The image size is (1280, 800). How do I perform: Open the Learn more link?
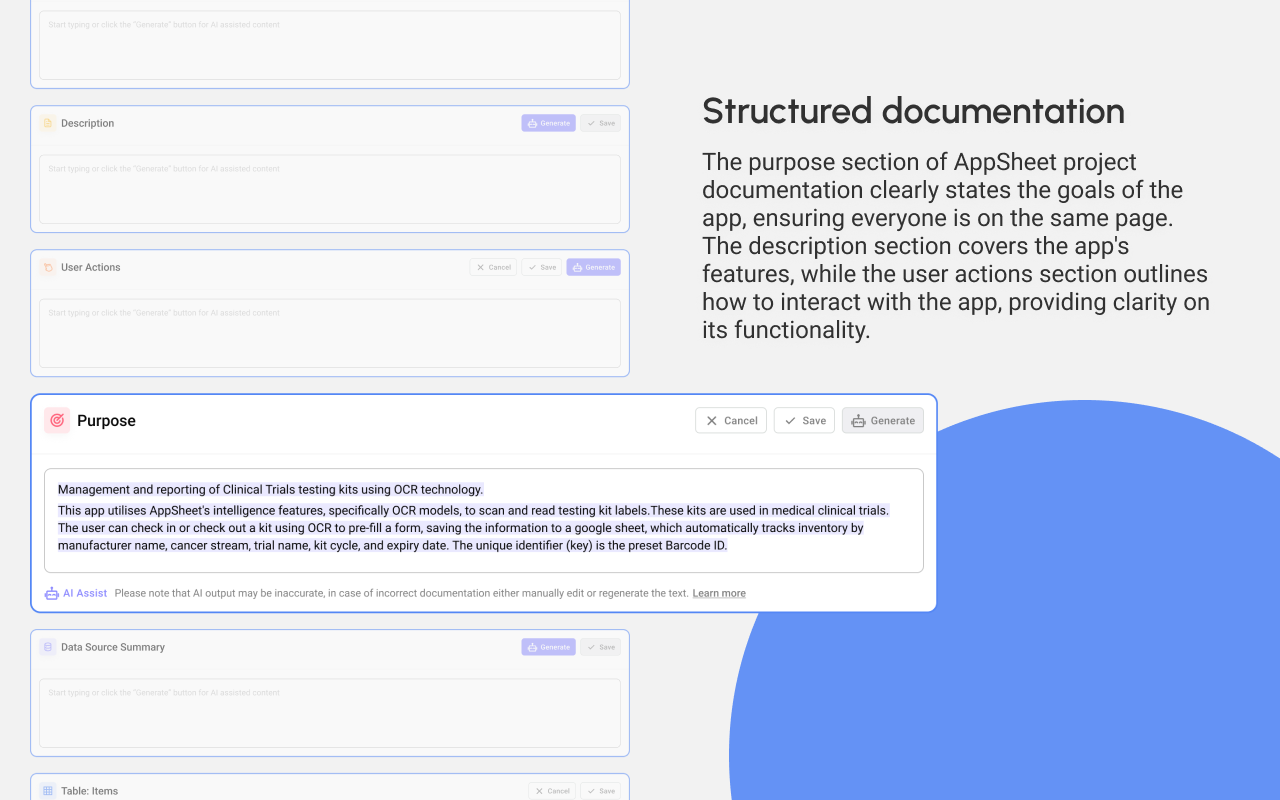tap(719, 593)
